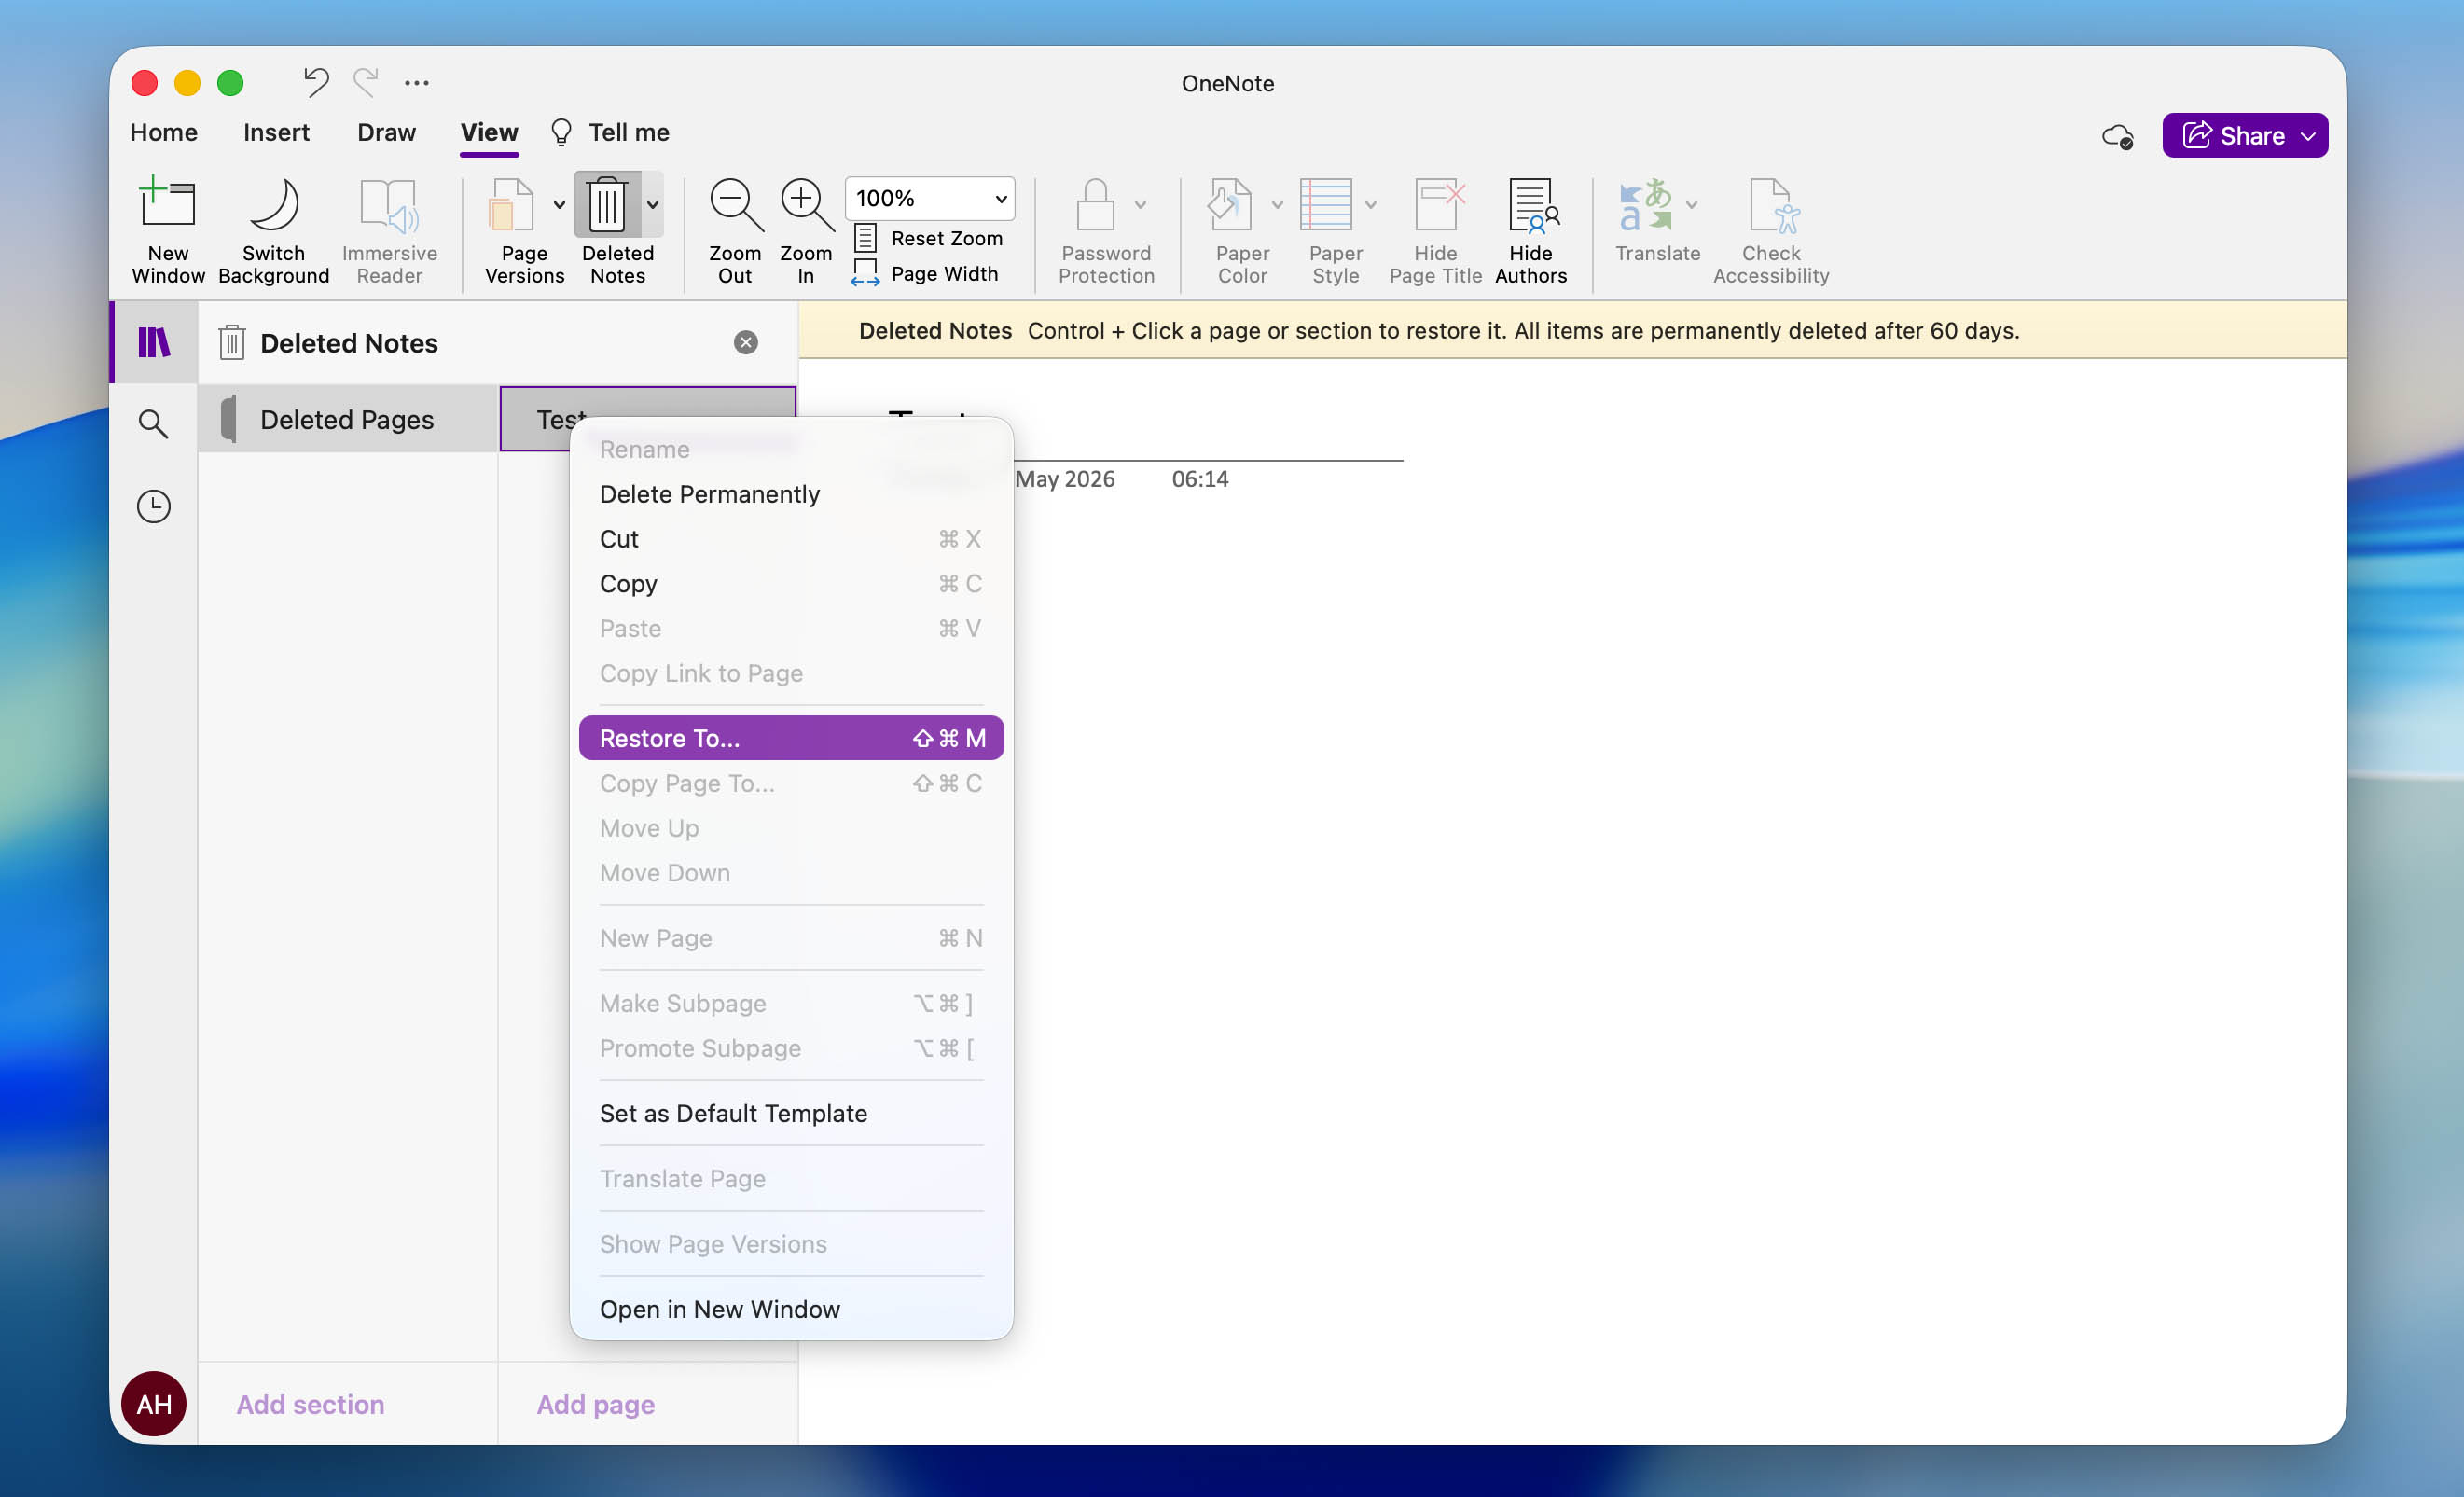Click the sidebar search magnifier icon

click(x=153, y=424)
